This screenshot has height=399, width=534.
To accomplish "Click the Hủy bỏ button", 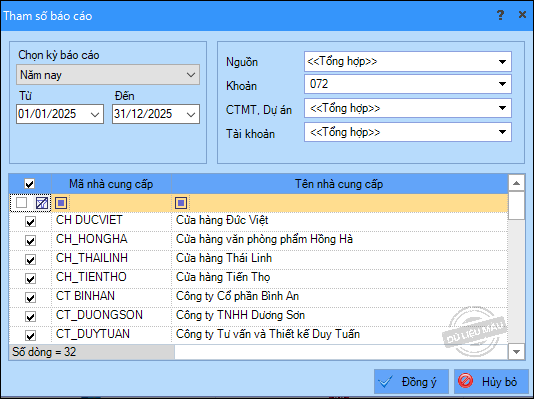I will 490,382.
